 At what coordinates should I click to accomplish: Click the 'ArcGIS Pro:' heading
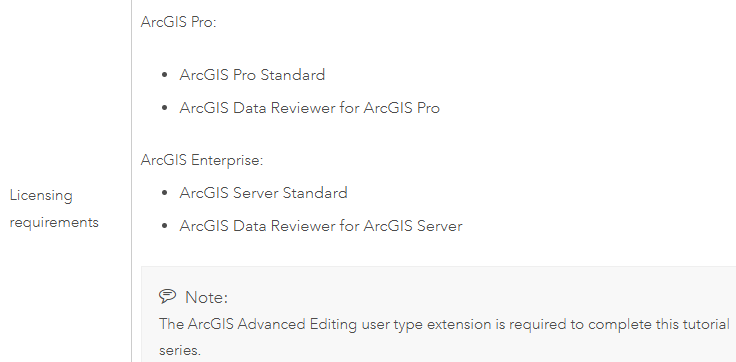click(178, 22)
